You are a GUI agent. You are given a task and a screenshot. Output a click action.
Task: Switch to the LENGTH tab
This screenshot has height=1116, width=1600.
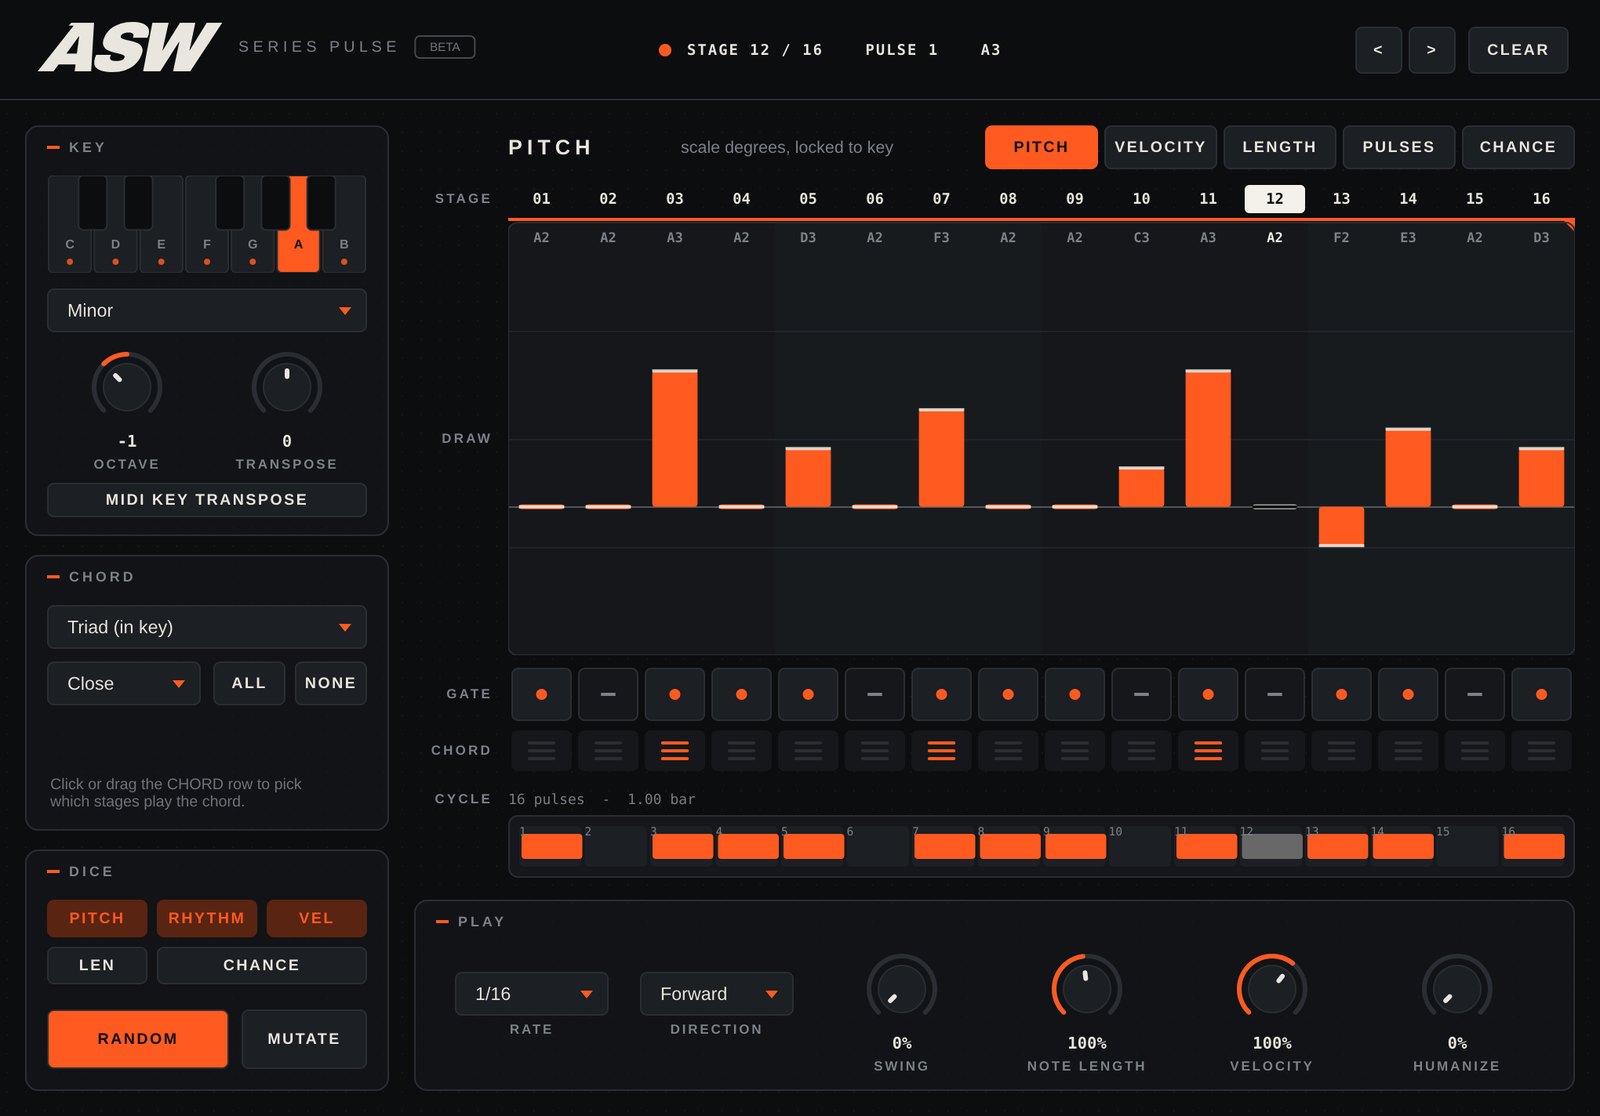(x=1280, y=147)
